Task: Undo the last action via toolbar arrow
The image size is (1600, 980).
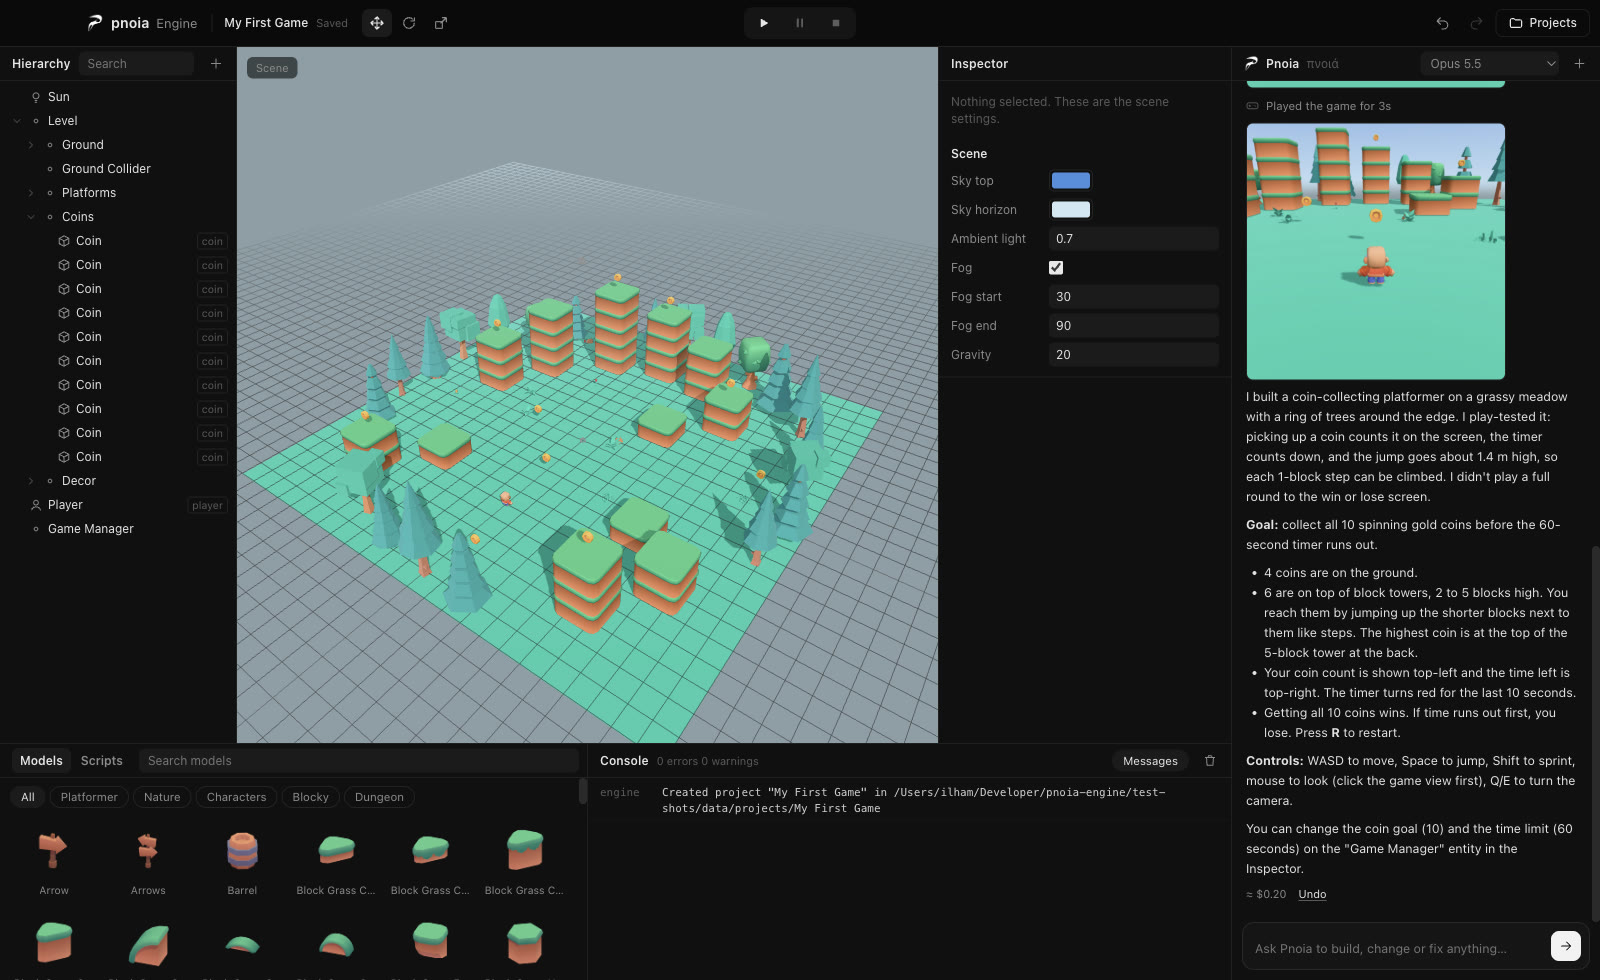Action: click(x=1442, y=23)
